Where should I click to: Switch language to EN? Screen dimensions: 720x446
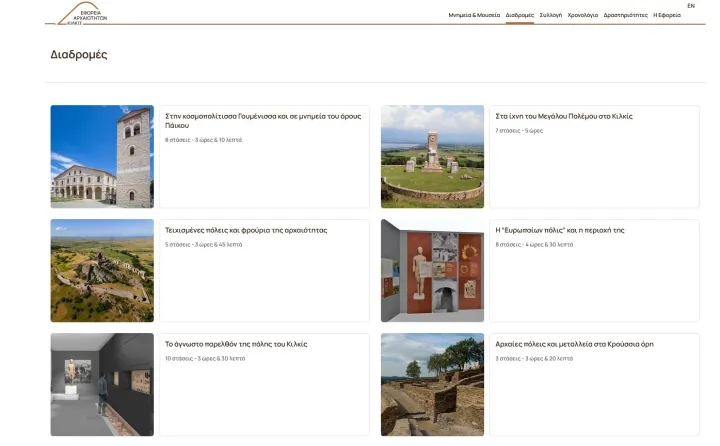691,6
